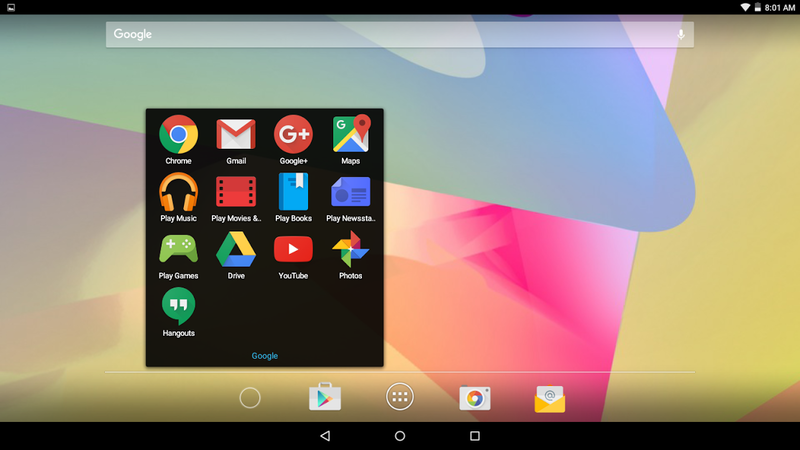Open the Chrome app
This screenshot has width=800, height=450.
point(178,135)
